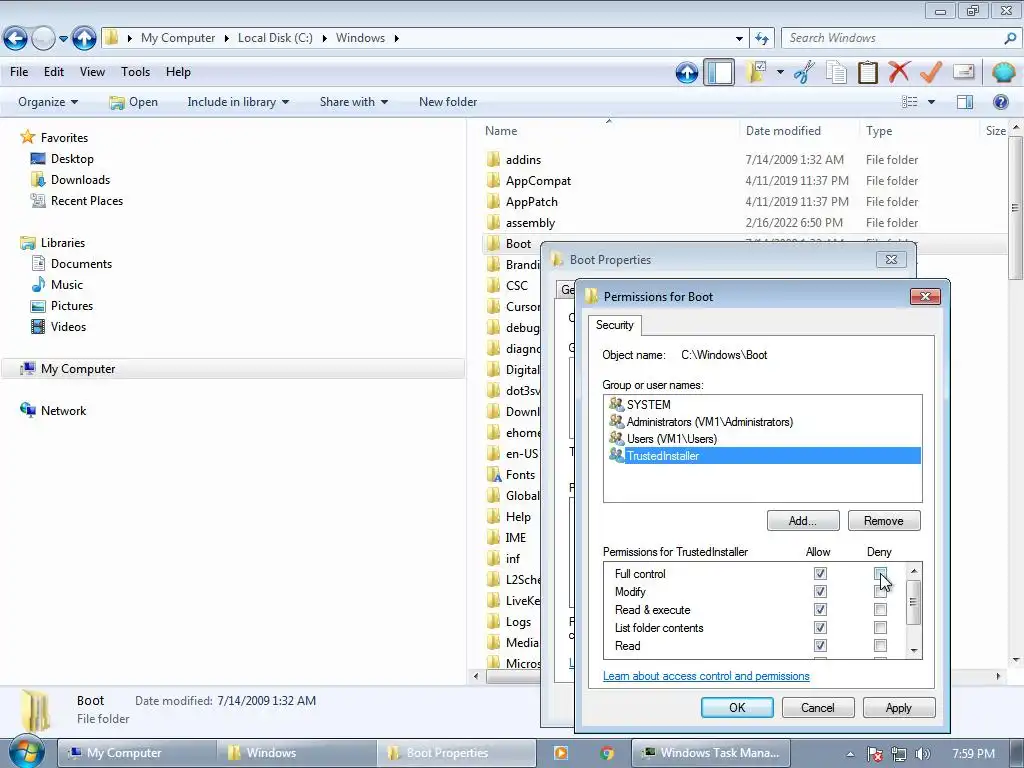Image resolution: width=1024 pixels, height=768 pixels.
Task: Toggle Allow for Modify
Action: [820, 592]
